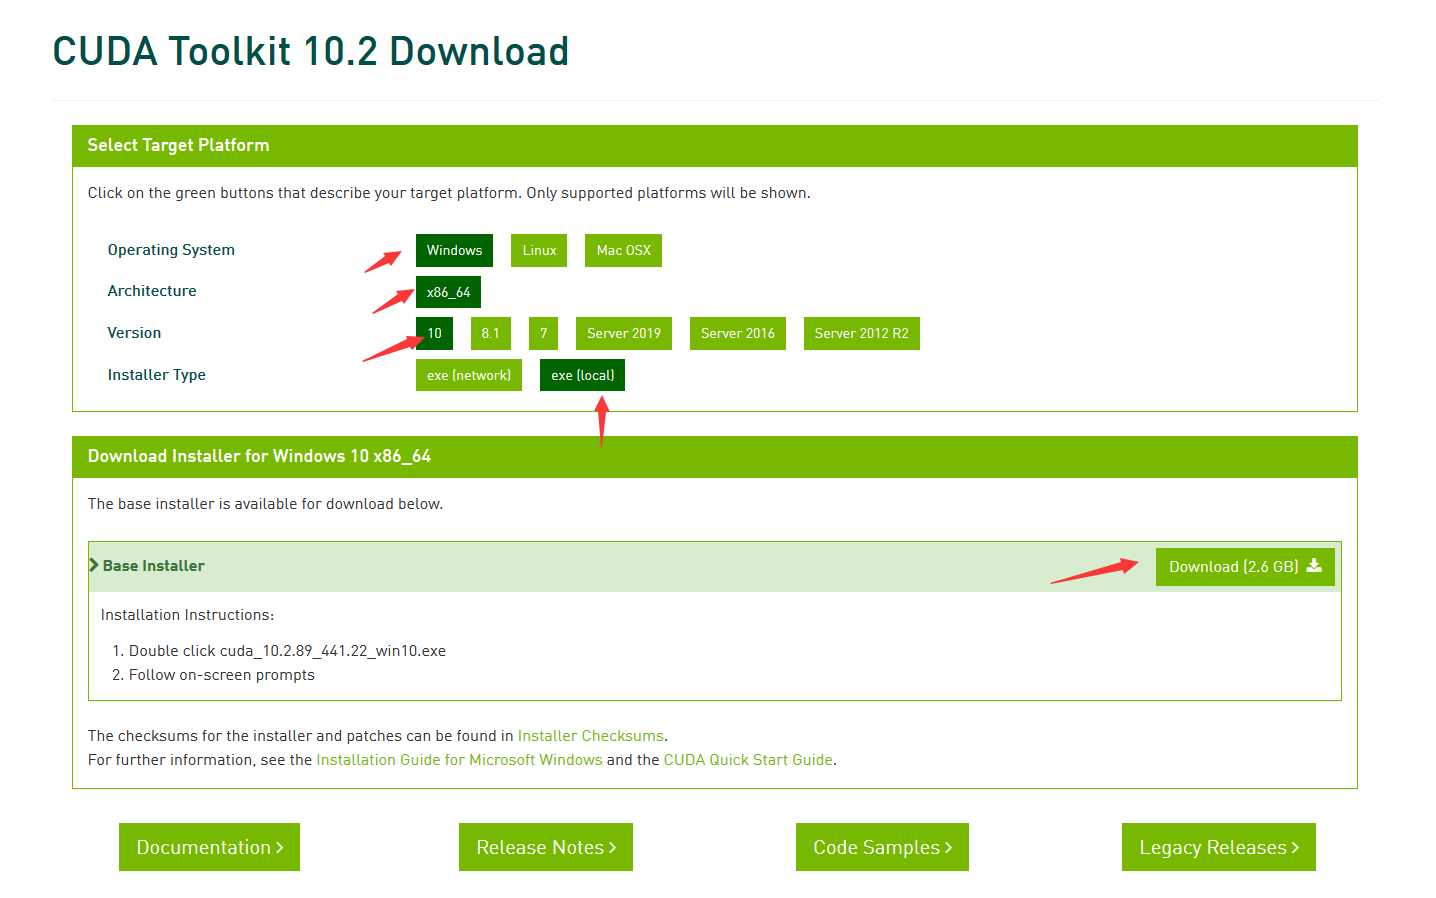Viewport: 1436px width, 898px height.
Task: Choose Mac OSX as operating system
Action: tap(623, 250)
